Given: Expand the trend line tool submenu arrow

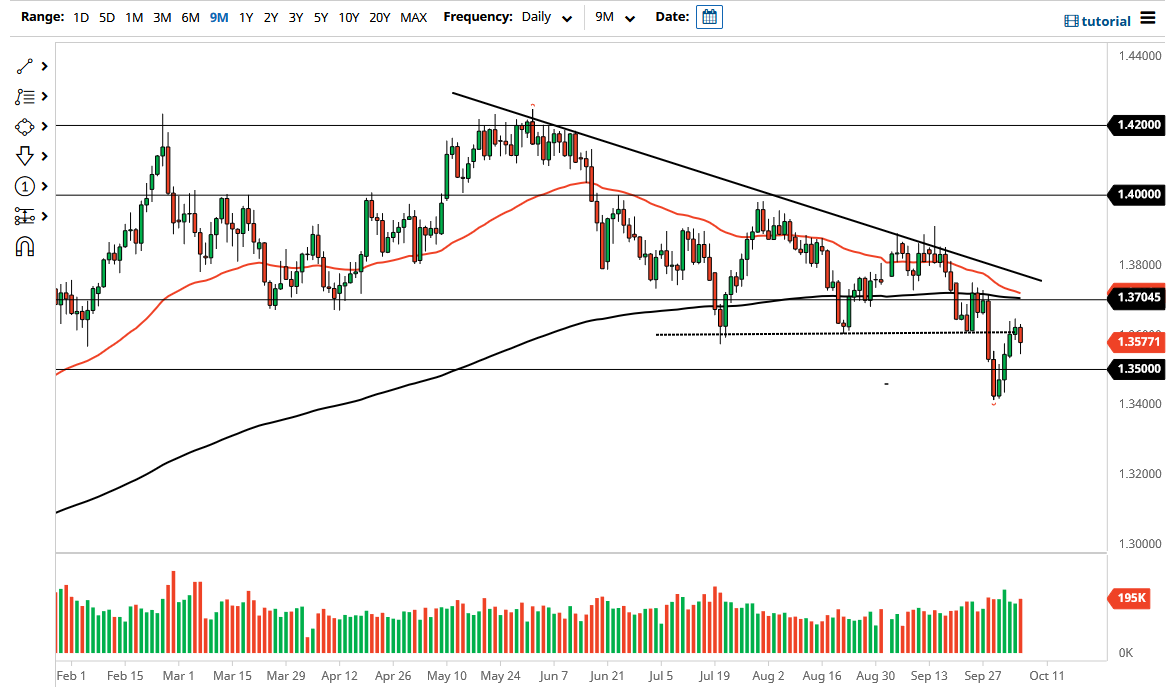Looking at the screenshot, I should 45,66.
